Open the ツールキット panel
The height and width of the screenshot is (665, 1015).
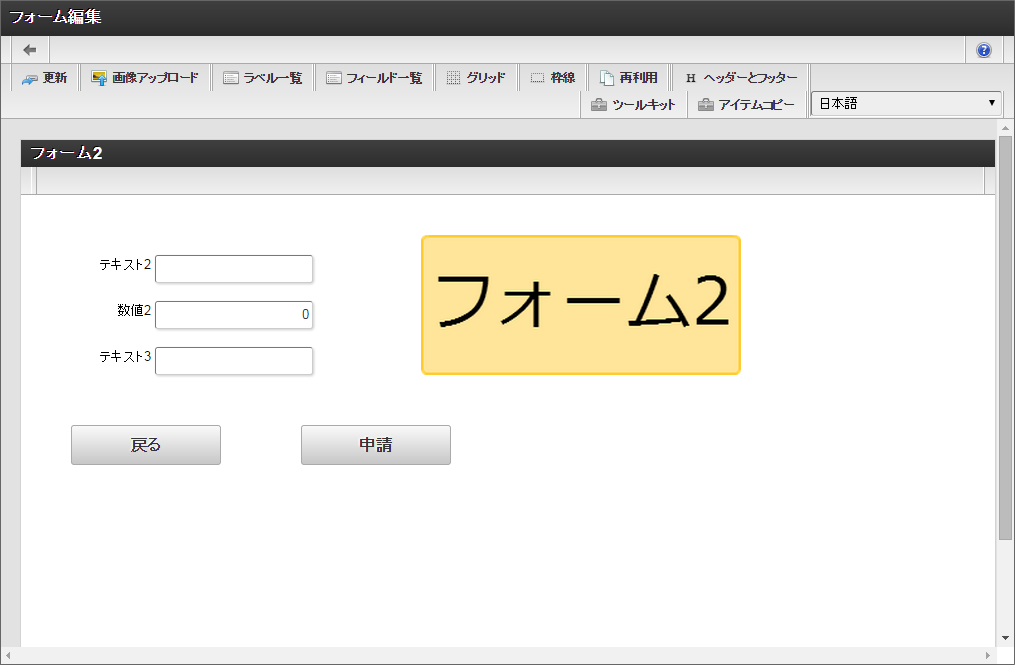[x=634, y=103]
